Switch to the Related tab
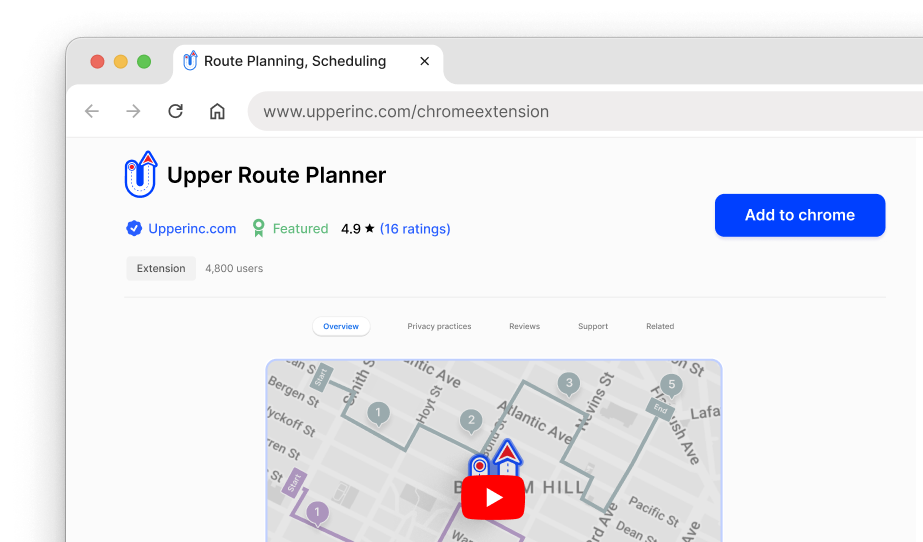This screenshot has width=923, height=542. 660,326
